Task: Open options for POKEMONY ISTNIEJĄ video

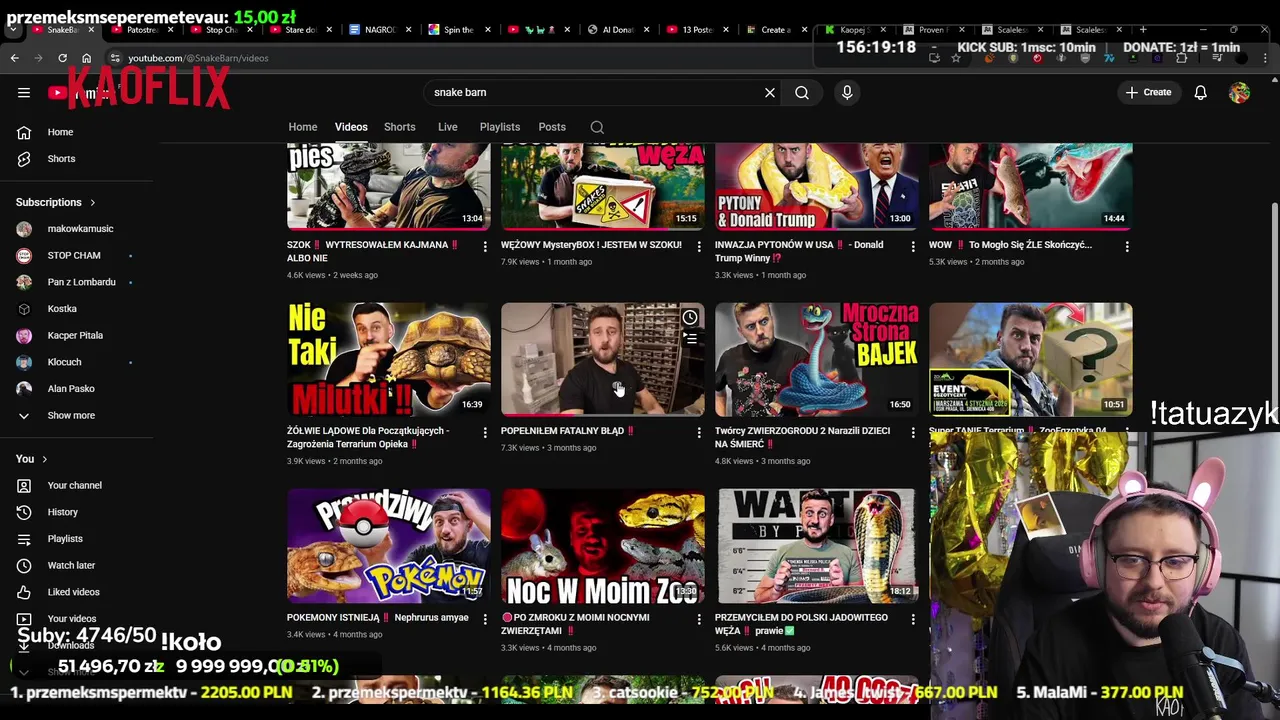Action: pos(485,619)
